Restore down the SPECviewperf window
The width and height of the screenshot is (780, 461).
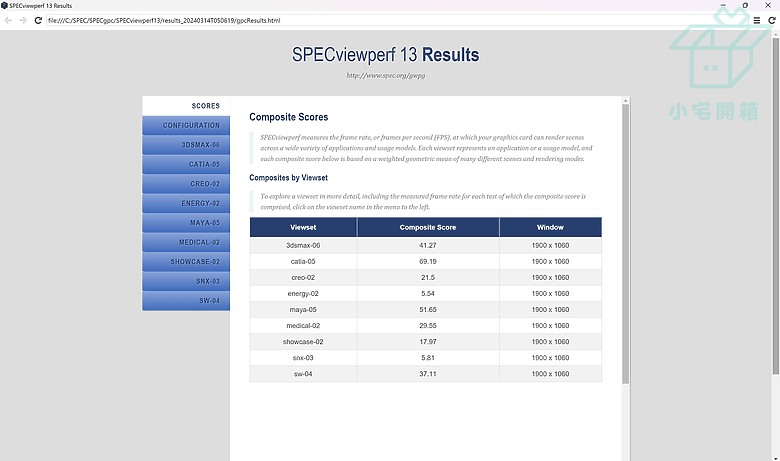point(745,5)
